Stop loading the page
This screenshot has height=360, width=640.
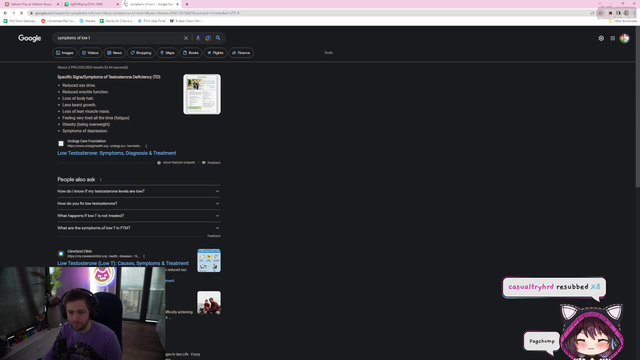[22, 13]
